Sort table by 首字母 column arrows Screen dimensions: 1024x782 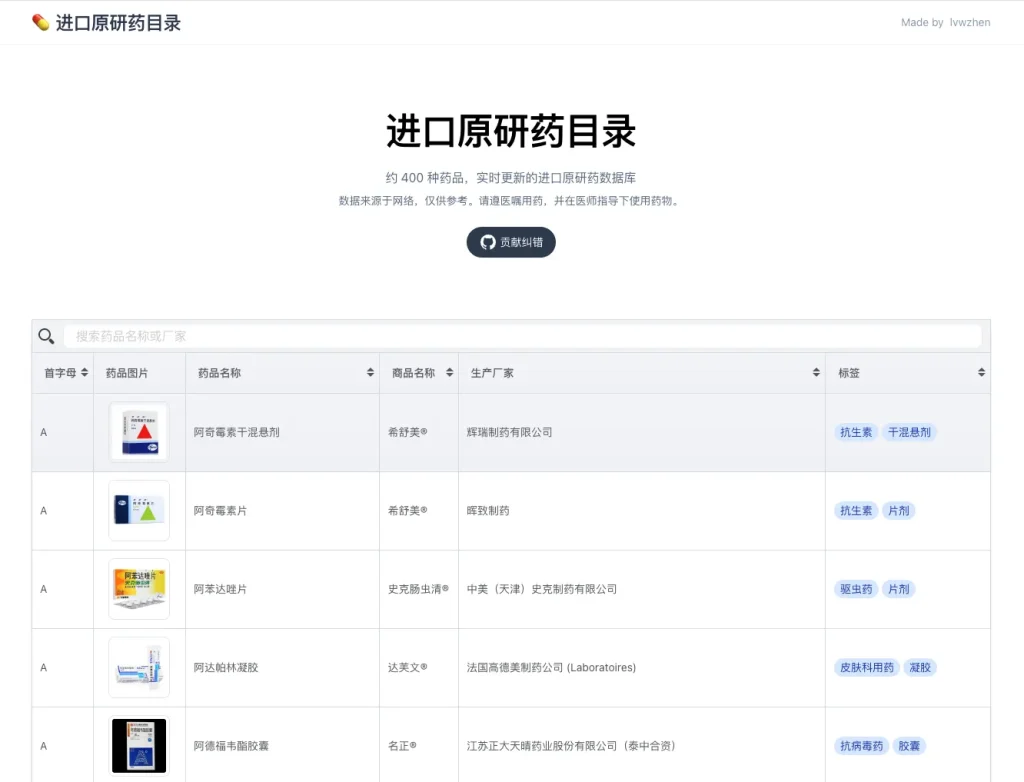(x=85, y=373)
